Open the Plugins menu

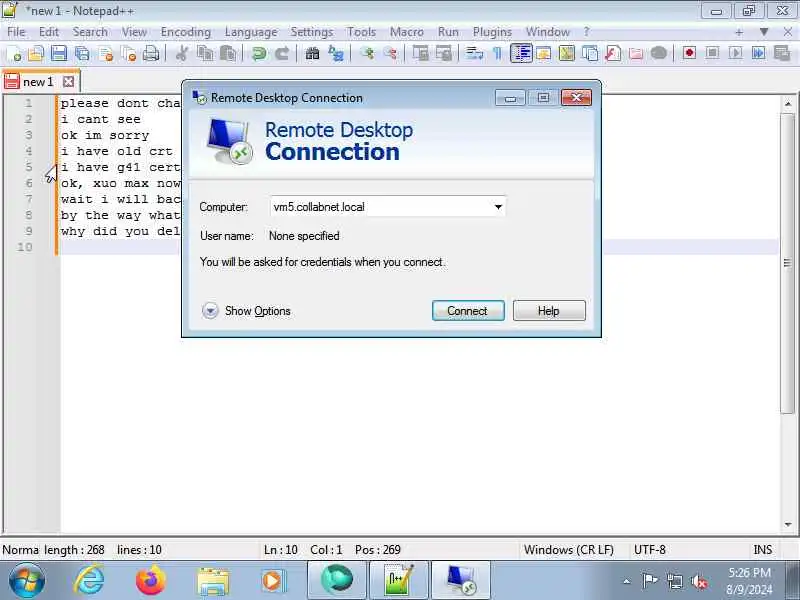492,32
